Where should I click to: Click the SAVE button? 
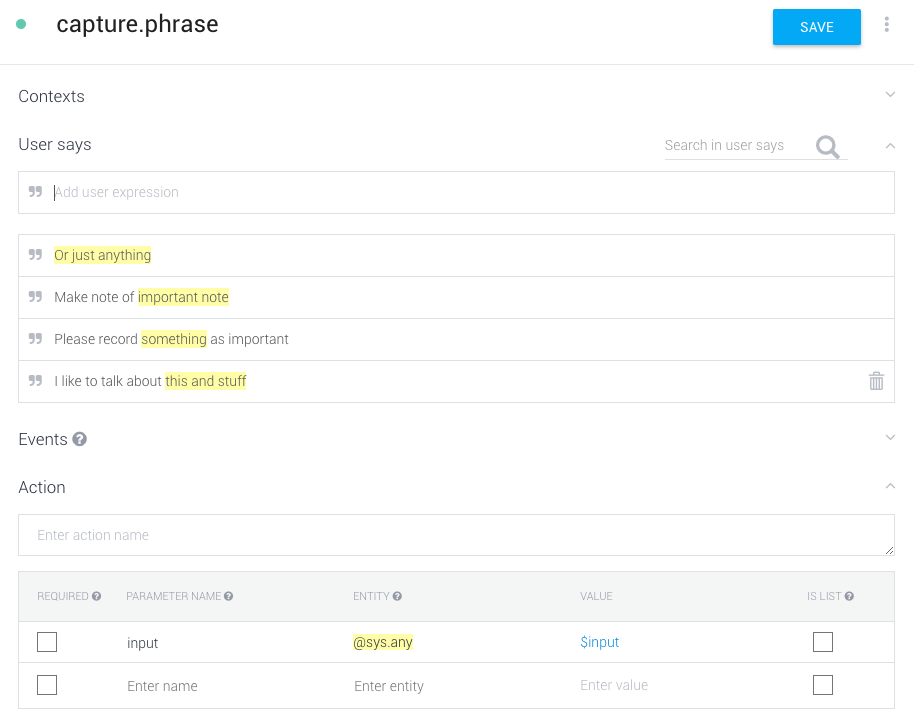point(816,27)
